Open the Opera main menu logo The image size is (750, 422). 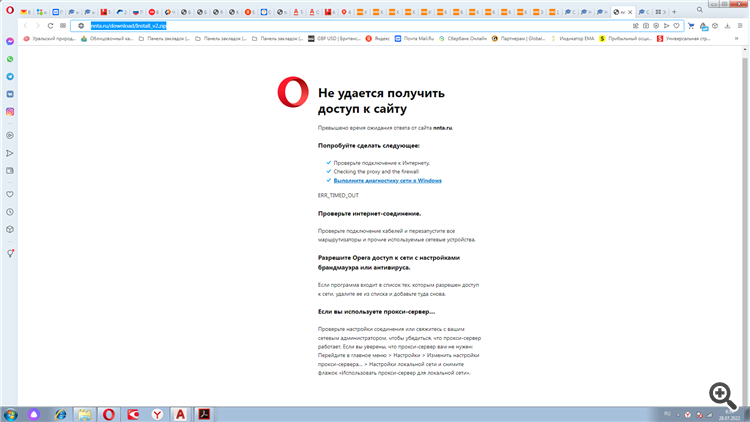pos(10,10)
